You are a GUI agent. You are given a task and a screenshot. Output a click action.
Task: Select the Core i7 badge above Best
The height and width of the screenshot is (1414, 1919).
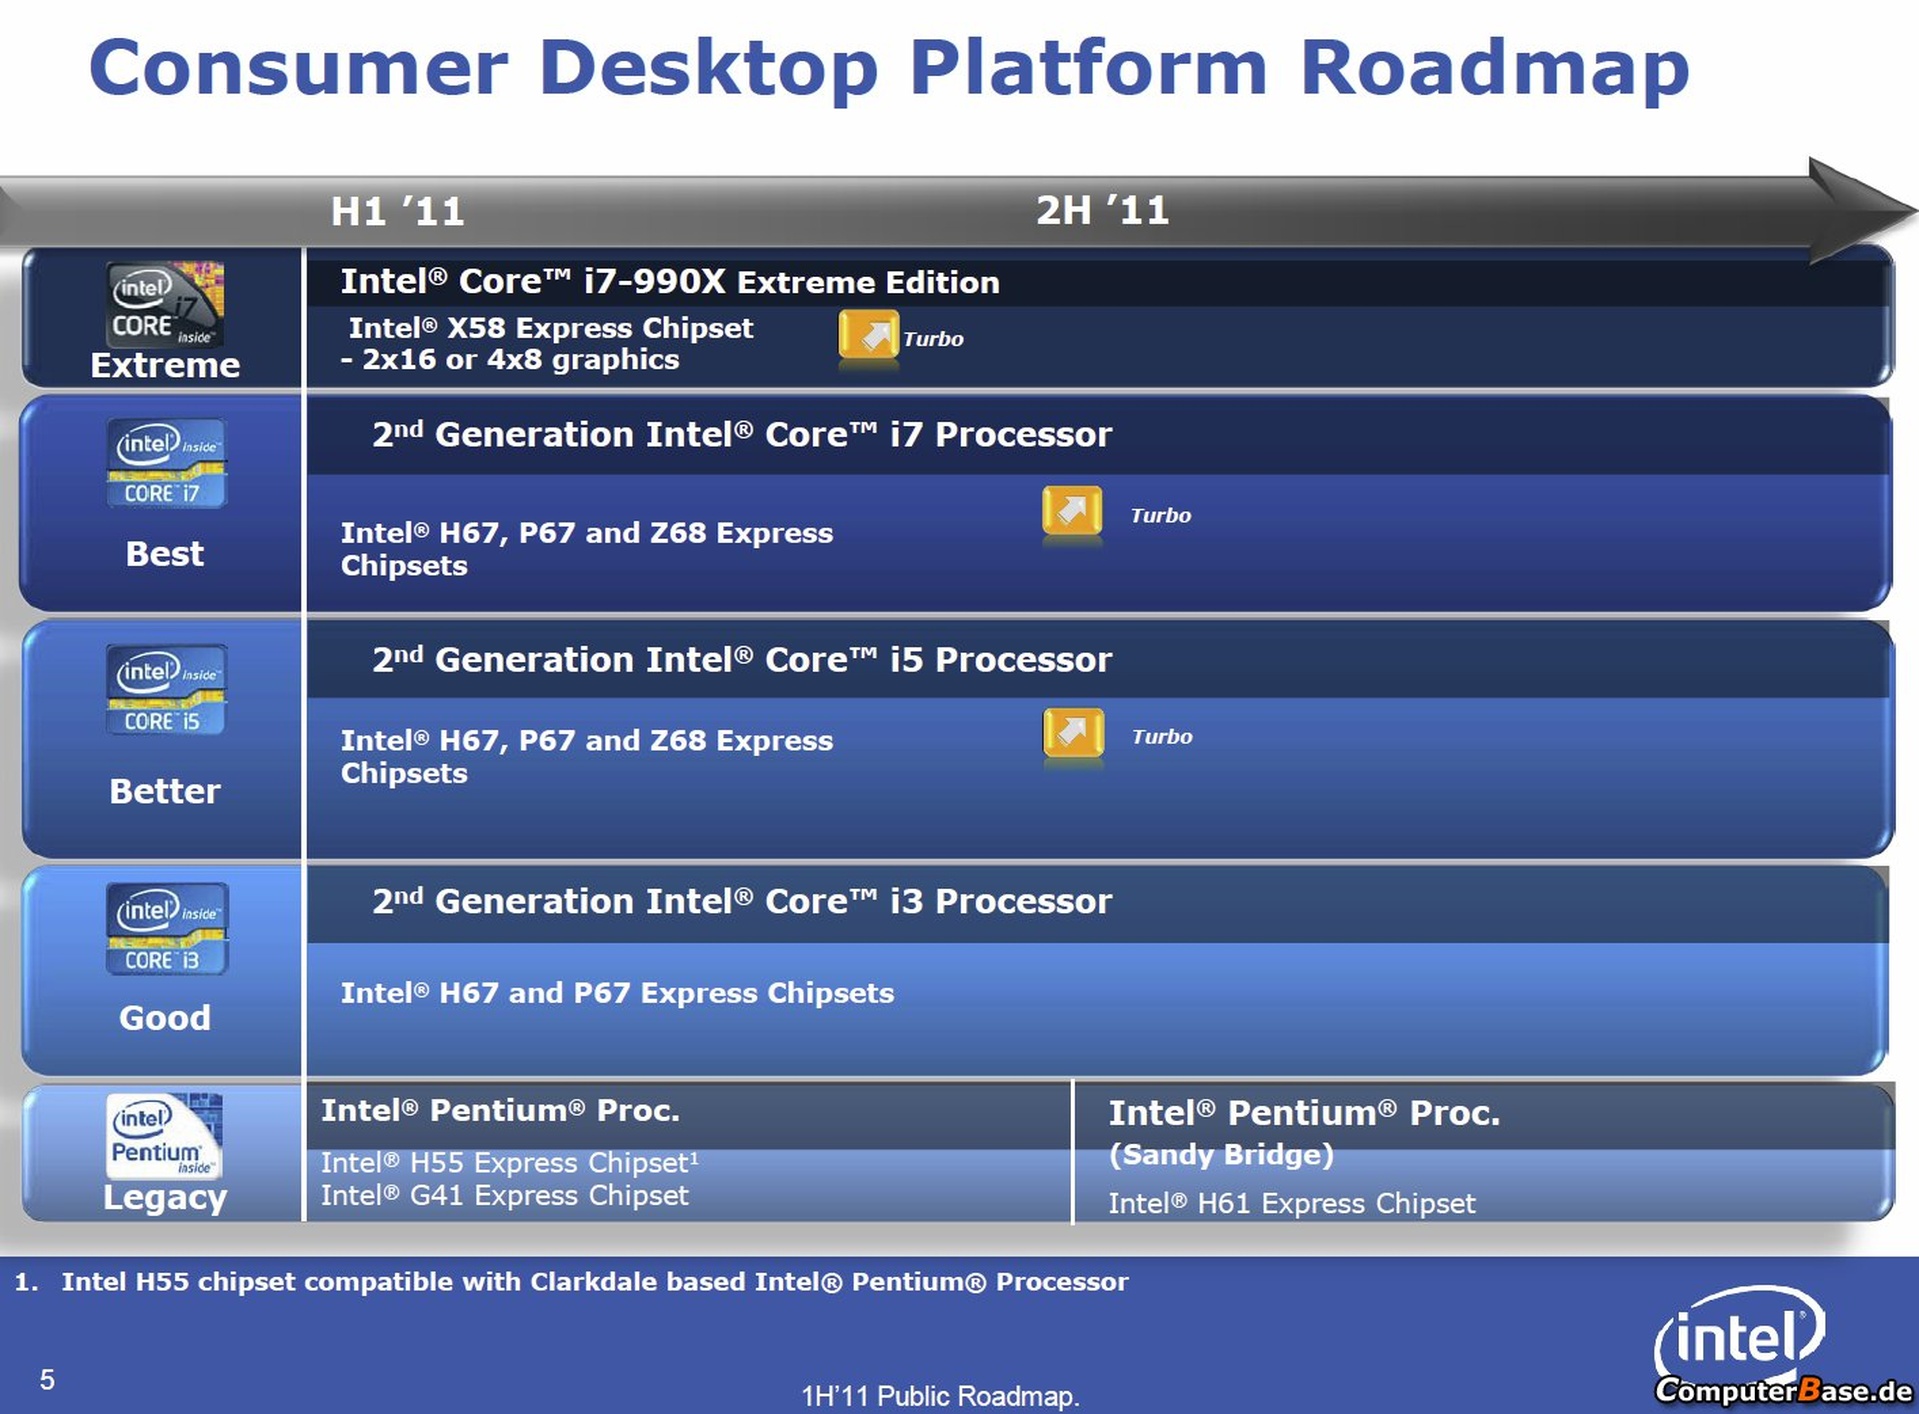pos(167,464)
